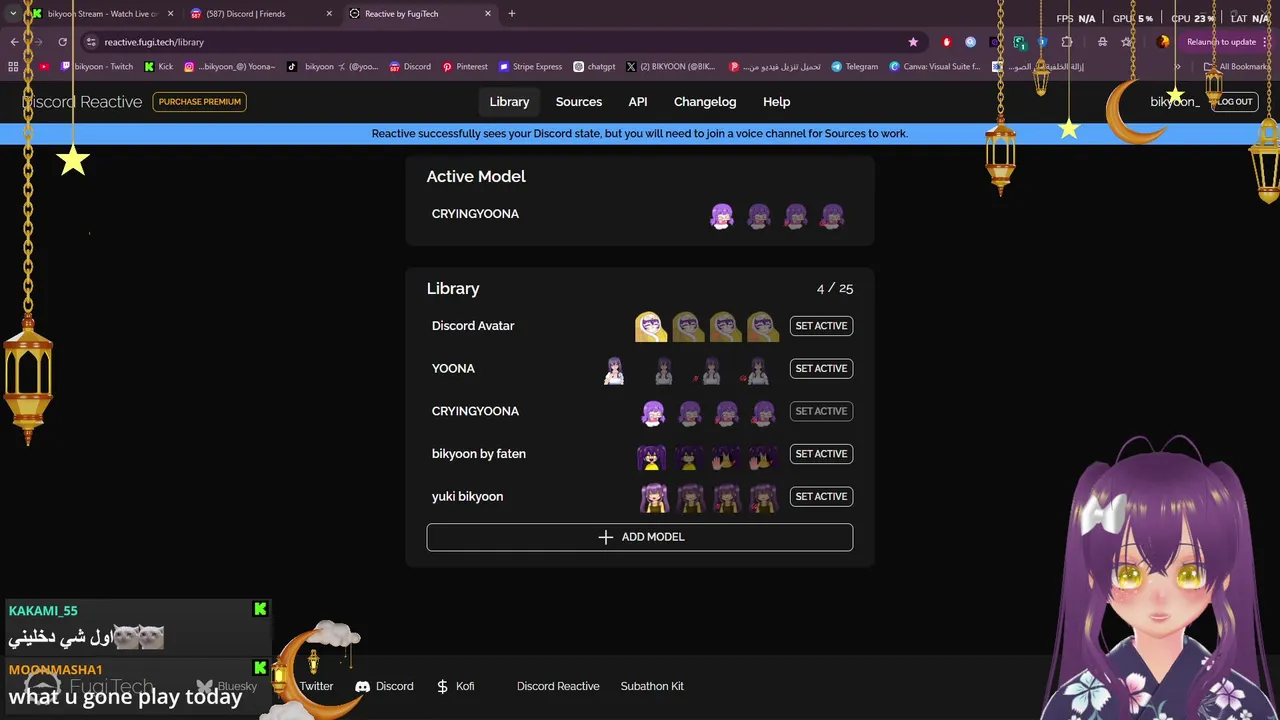Set YOONA model active
The height and width of the screenshot is (720, 1280).
click(821, 369)
